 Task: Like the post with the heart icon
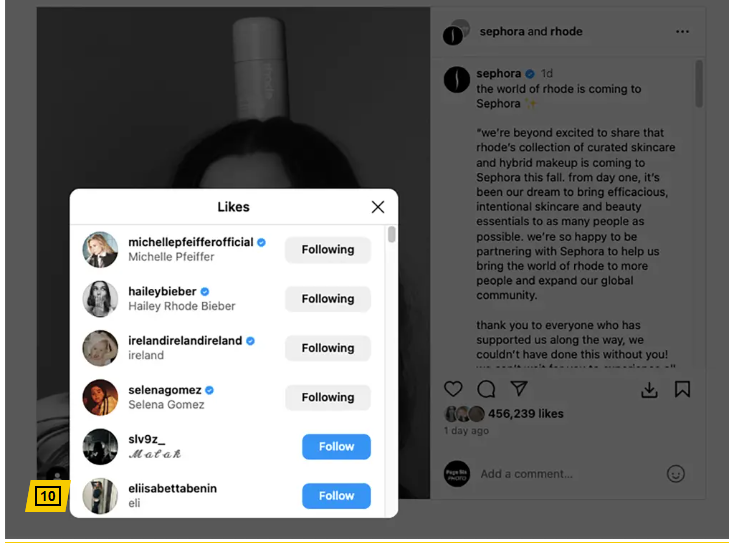coord(453,389)
